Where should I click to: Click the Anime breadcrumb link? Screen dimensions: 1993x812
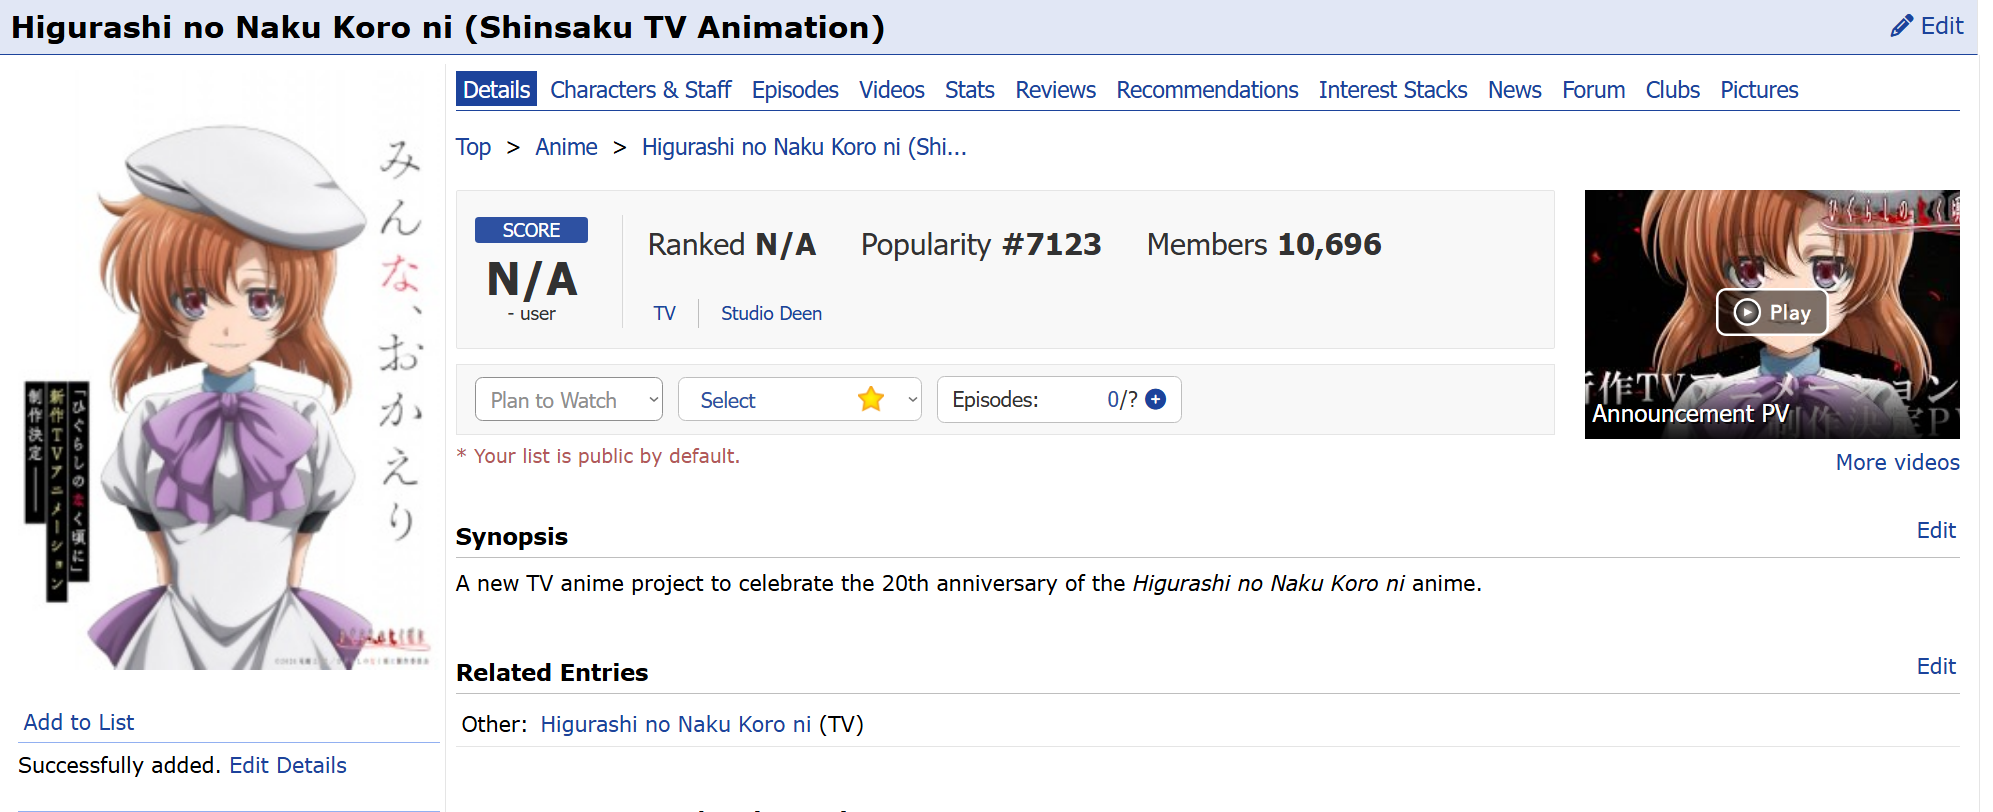[x=566, y=147]
